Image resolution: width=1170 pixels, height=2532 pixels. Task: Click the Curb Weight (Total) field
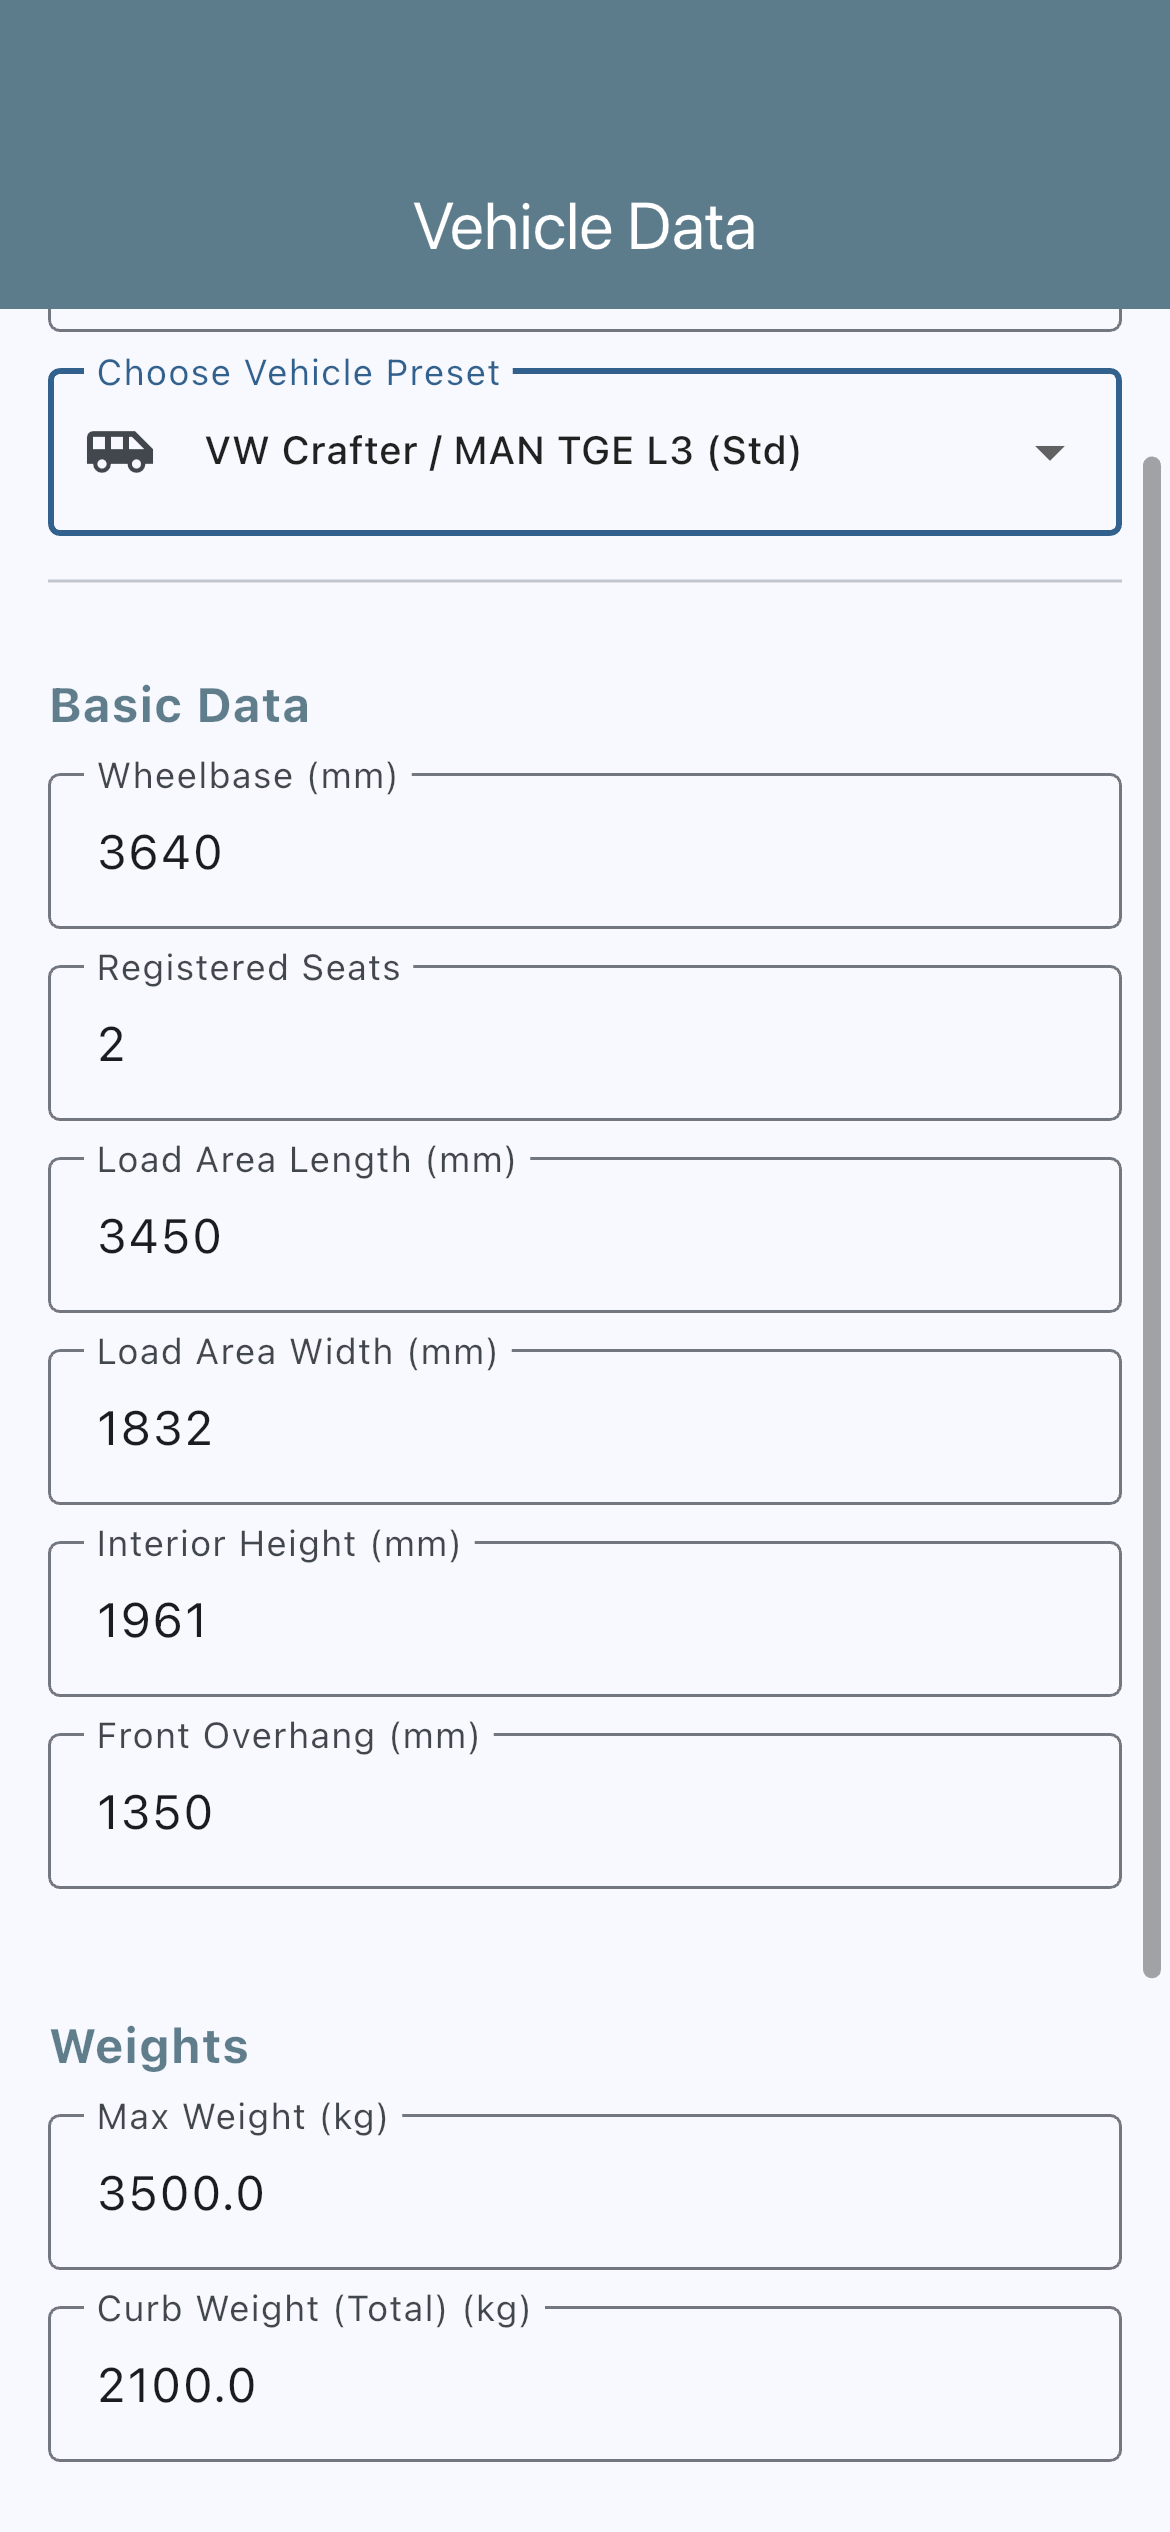(585, 2384)
